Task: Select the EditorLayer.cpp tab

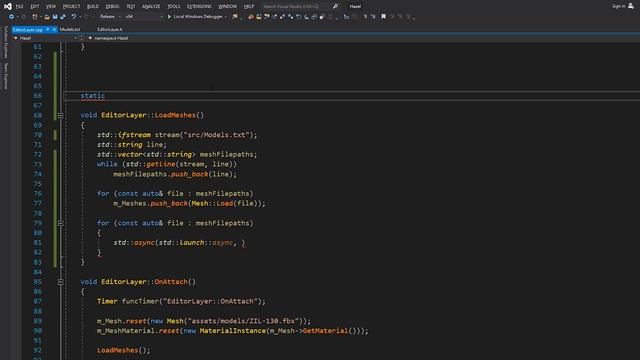Action: pyautogui.click(x=27, y=29)
